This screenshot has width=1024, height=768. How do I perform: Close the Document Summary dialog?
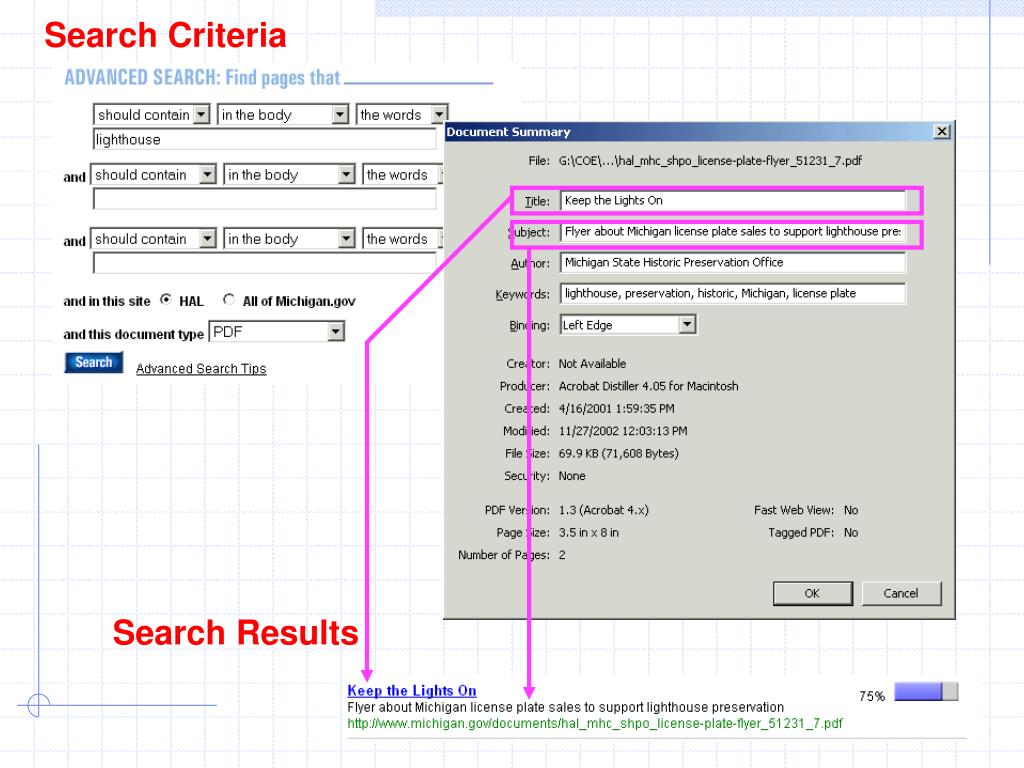point(942,132)
